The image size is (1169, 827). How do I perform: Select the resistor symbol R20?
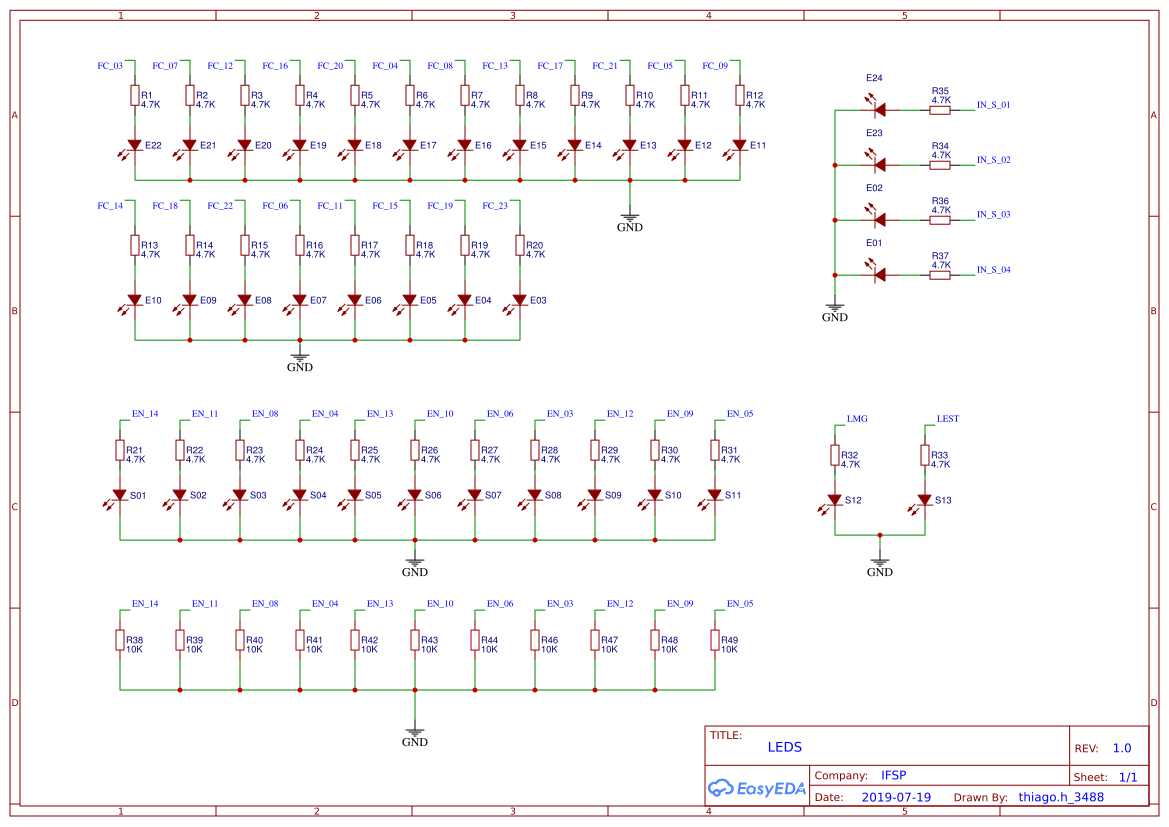[520, 245]
